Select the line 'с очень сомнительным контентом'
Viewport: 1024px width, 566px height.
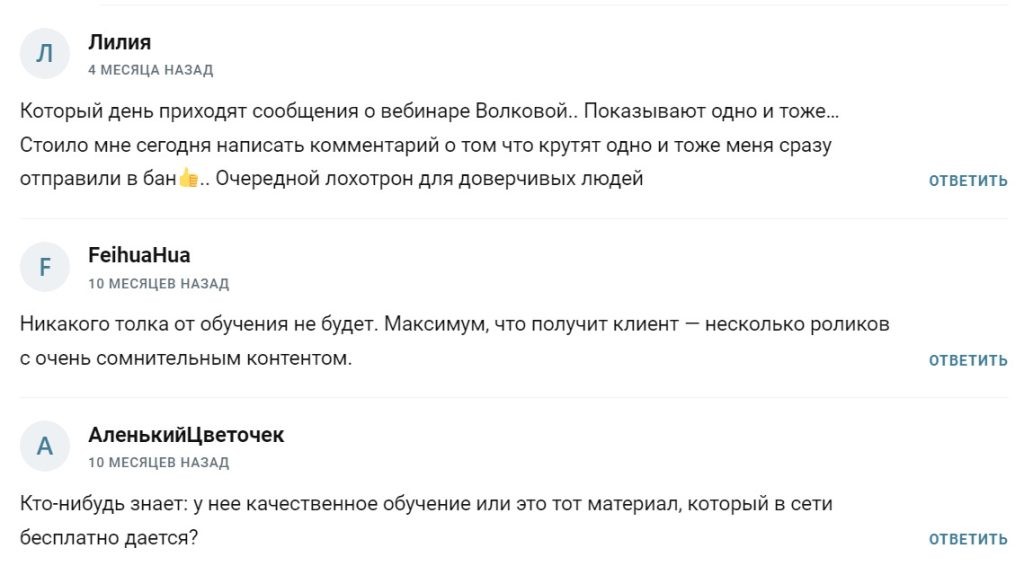coord(185,358)
